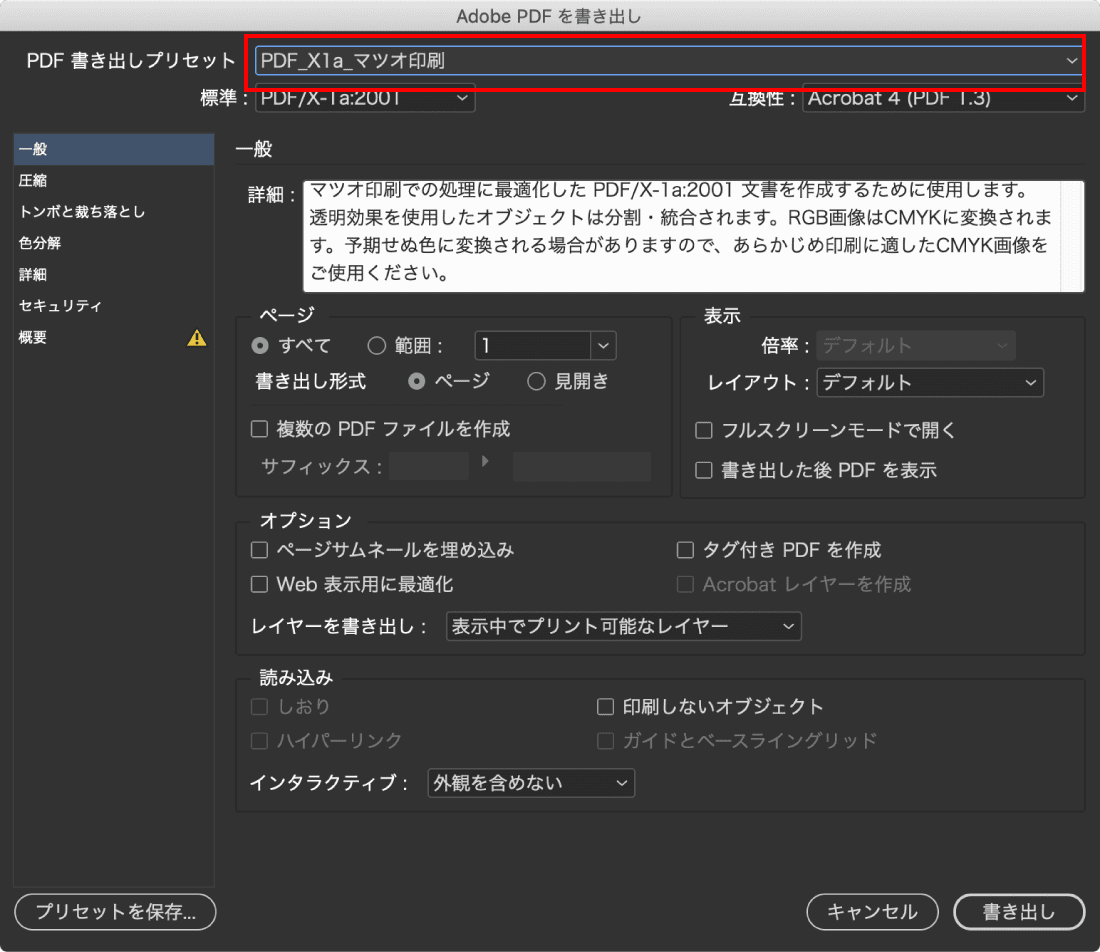Image resolution: width=1100 pixels, height=952 pixels.
Task: Open the 互換性 Acrobat 4 dropdown
Action: [x=943, y=98]
